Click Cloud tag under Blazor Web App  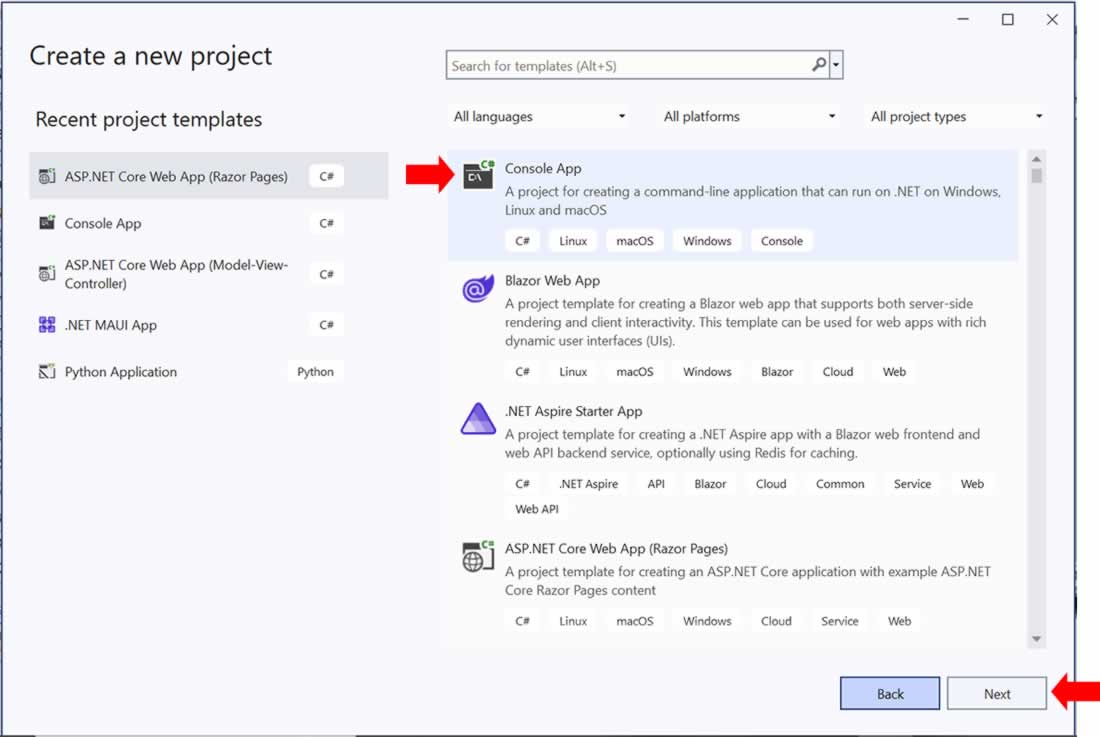[x=838, y=372]
